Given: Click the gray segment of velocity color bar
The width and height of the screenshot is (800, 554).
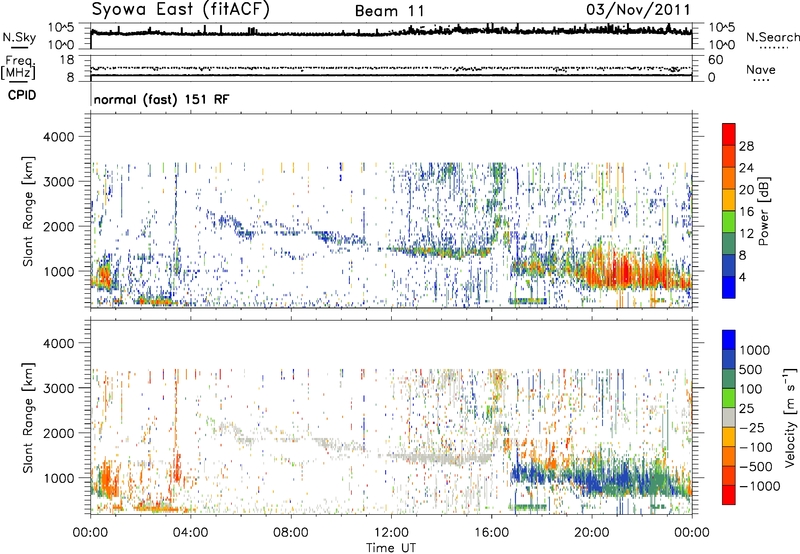Looking at the screenshot, I should tap(729, 418).
